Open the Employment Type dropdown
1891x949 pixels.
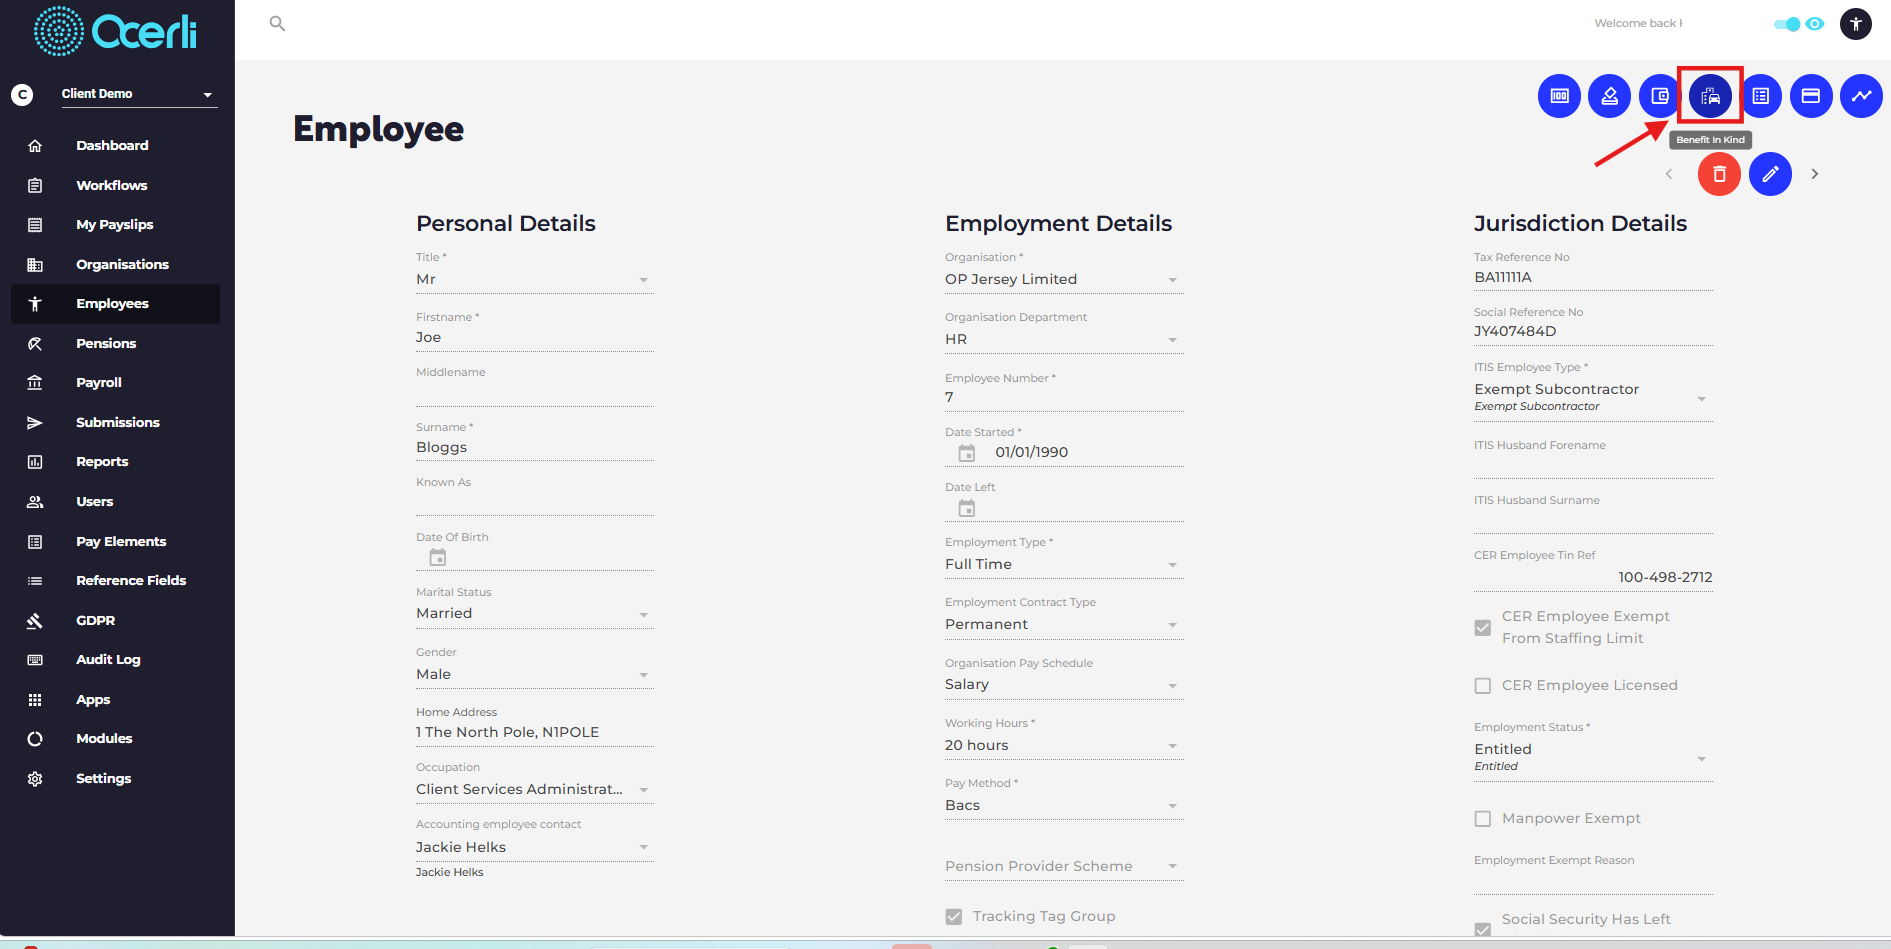pos(1063,565)
